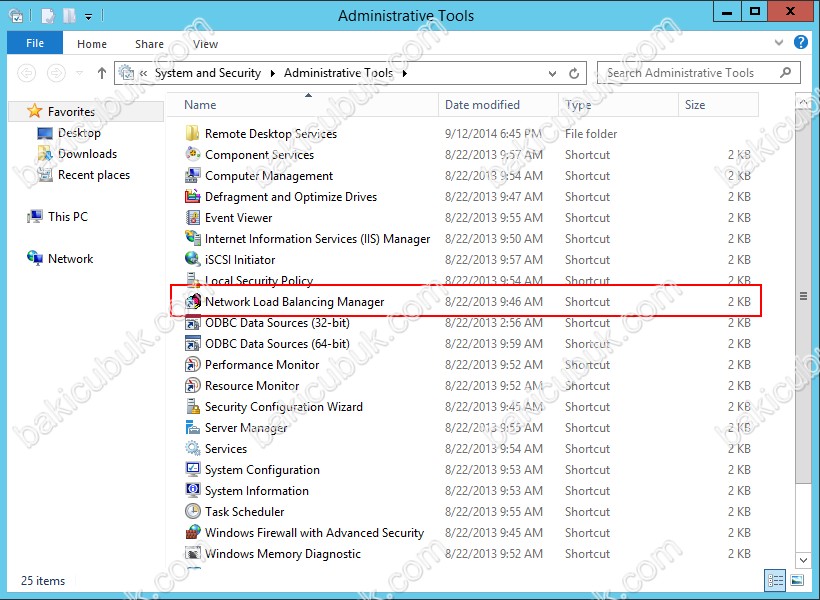Select the Services gear icon
The image size is (820, 600).
click(192, 448)
